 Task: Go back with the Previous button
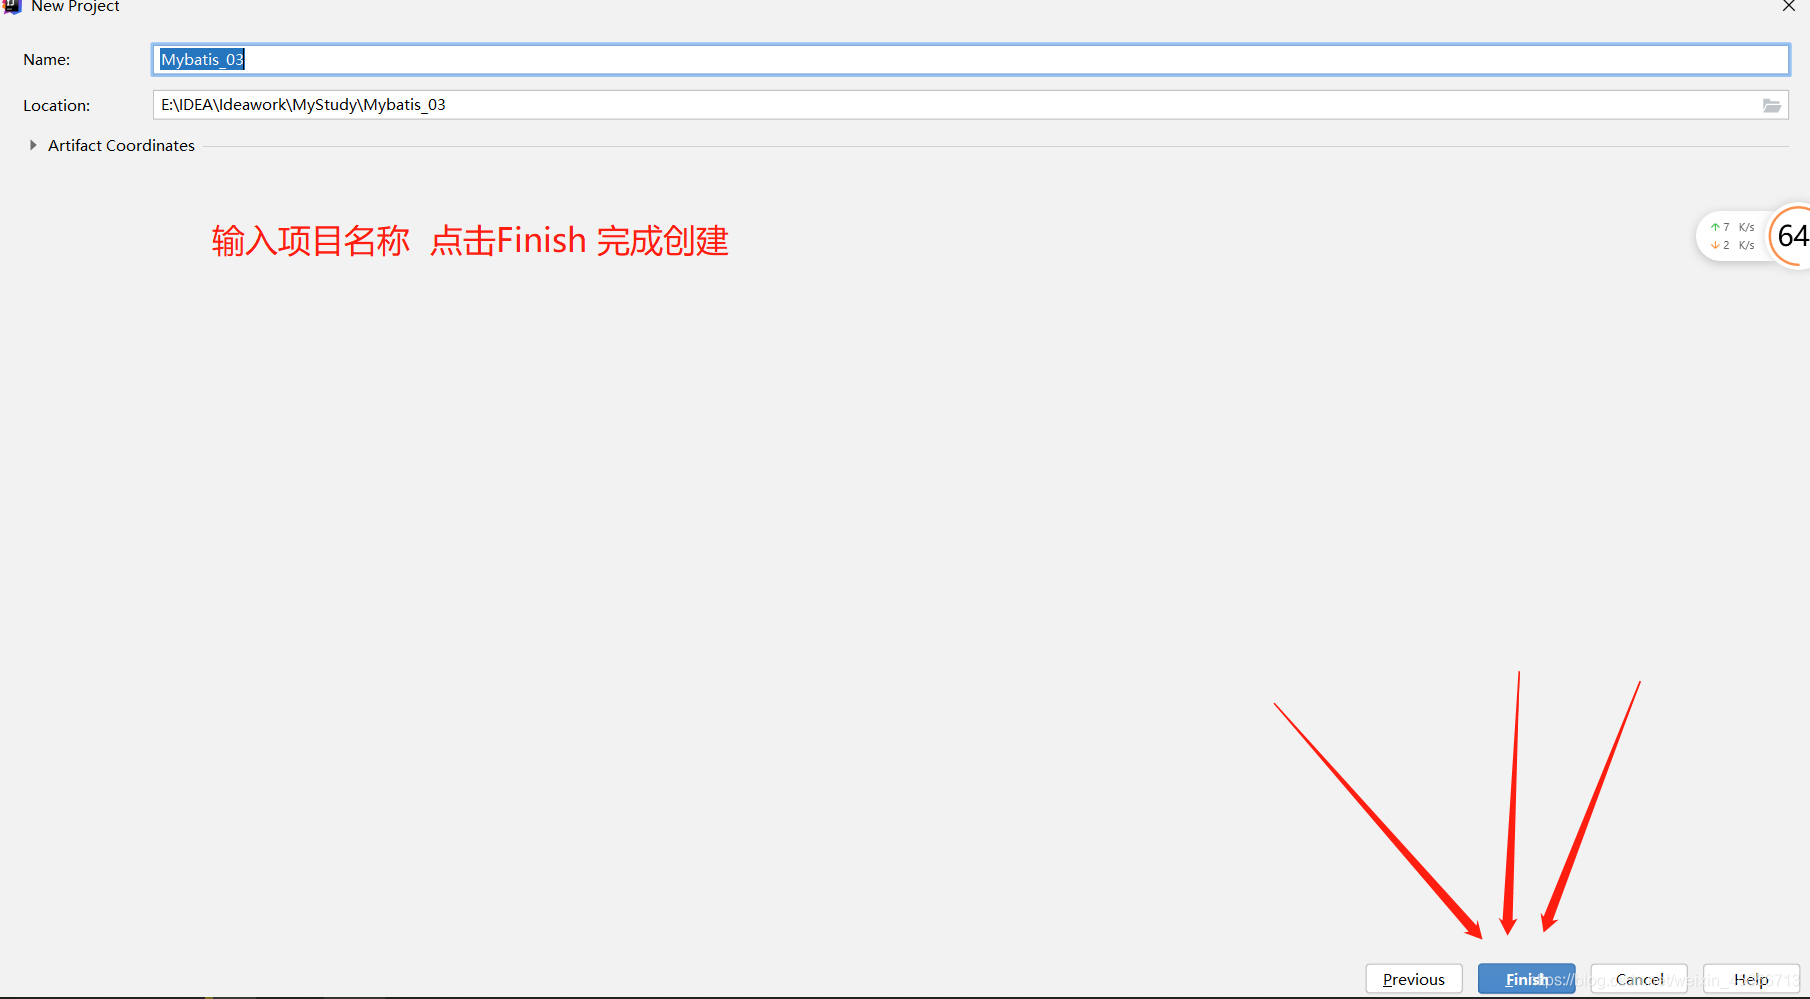pyautogui.click(x=1414, y=979)
